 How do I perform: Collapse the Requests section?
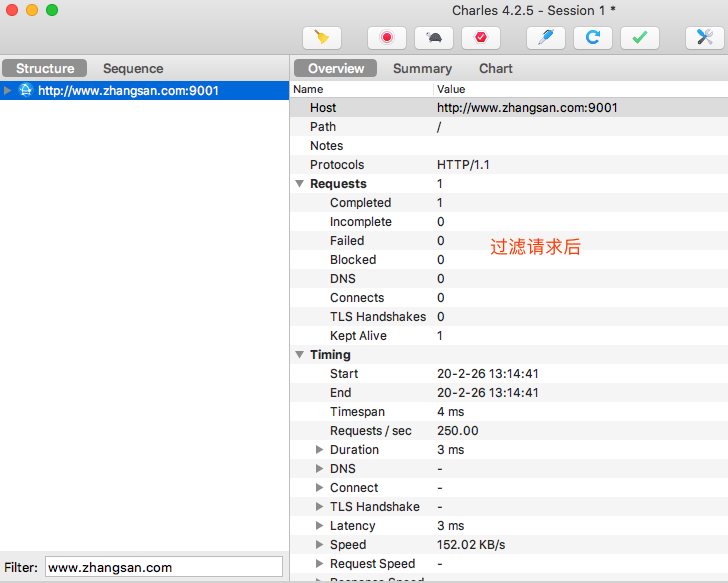[x=300, y=184]
